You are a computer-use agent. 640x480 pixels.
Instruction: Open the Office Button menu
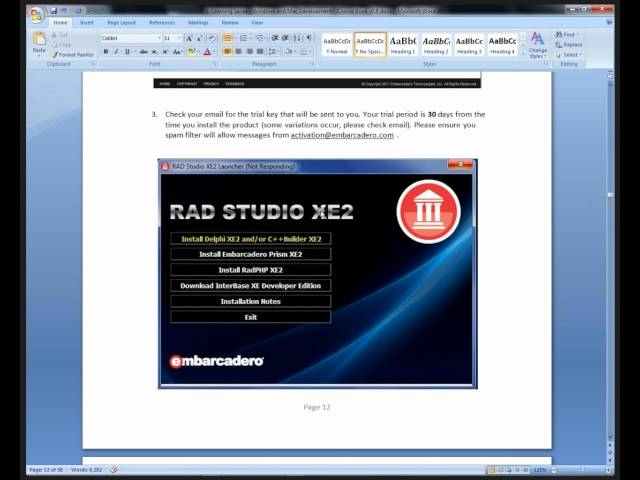coord(37,16)
